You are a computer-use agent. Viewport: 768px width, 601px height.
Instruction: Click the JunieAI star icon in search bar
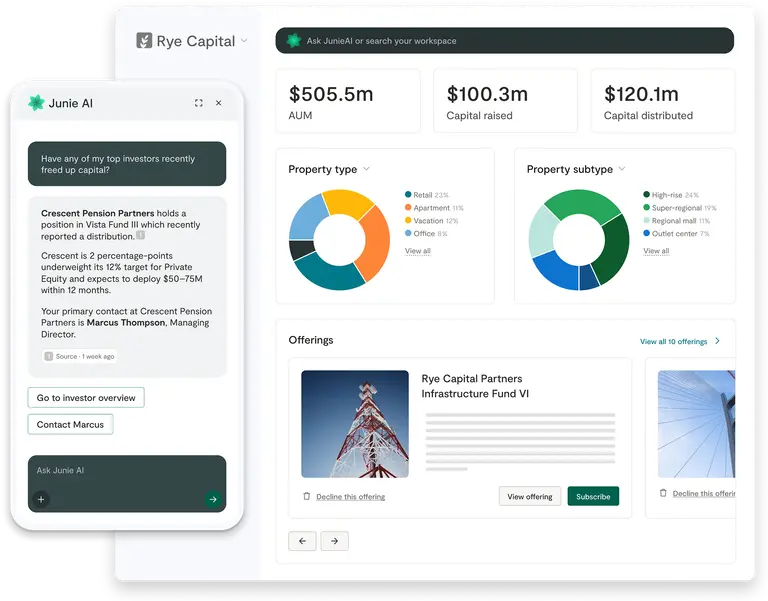pos(294,41)
